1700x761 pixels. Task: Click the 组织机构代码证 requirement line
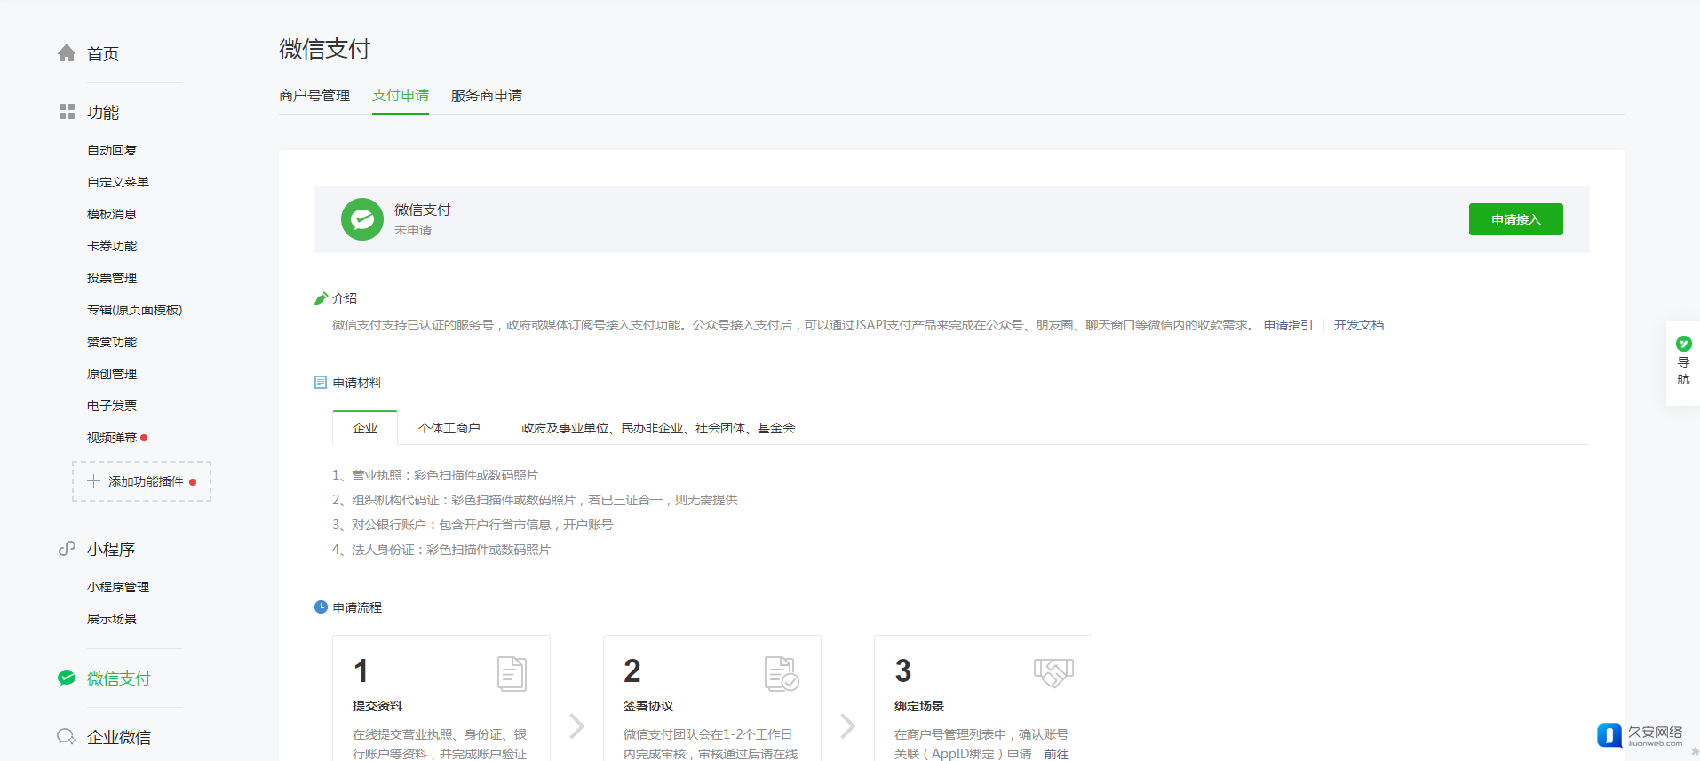[x=535, y=500]
